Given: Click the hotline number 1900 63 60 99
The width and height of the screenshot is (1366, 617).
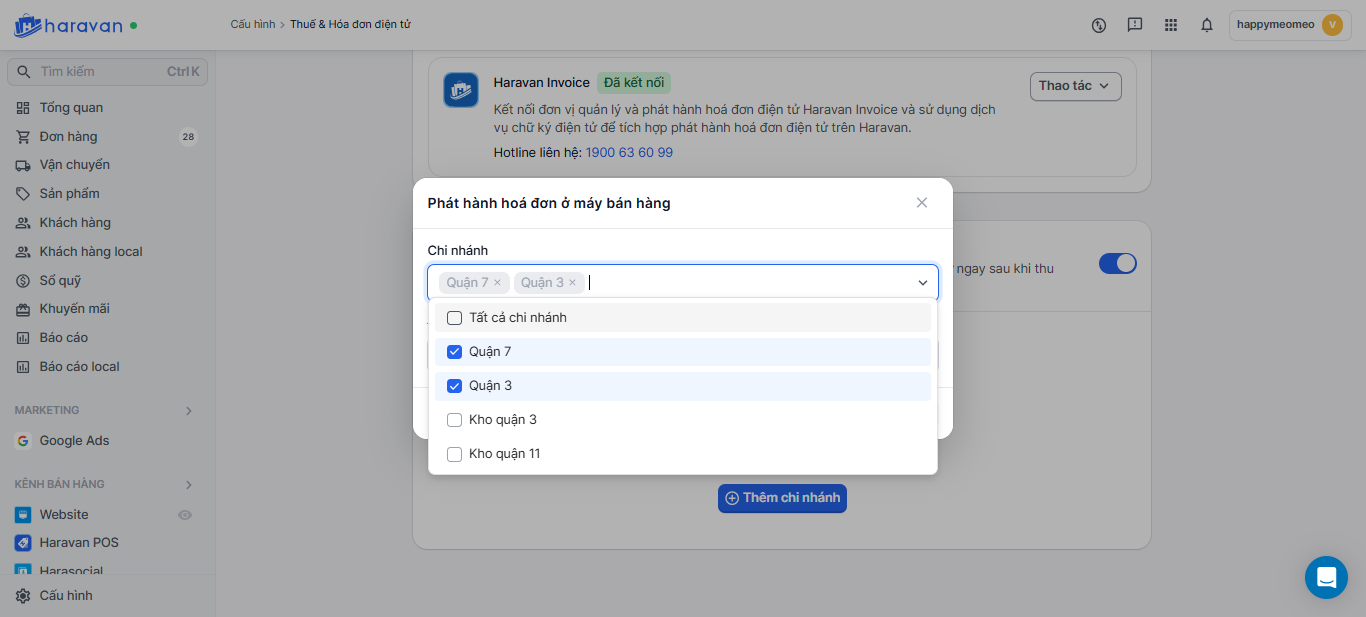Looking at the screenshot, I should click(629, 153).
